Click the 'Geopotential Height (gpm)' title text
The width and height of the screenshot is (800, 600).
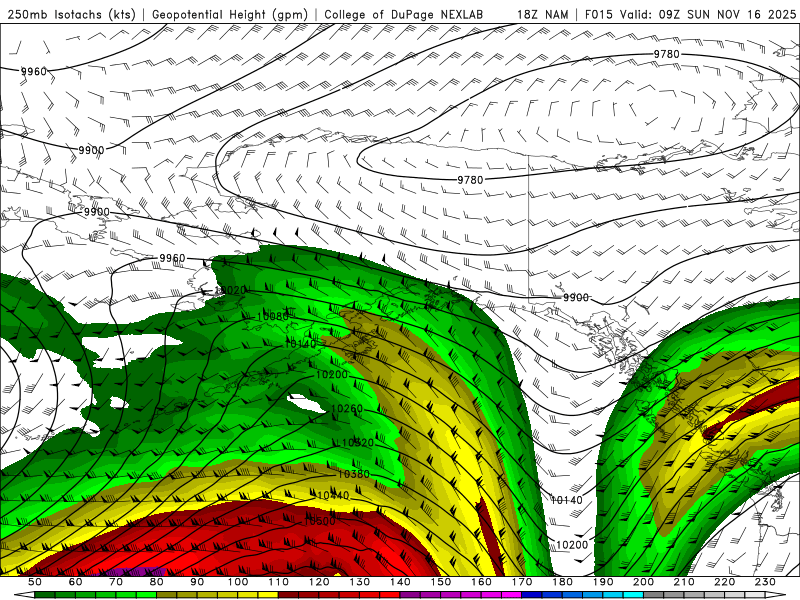tap(230, 14)
